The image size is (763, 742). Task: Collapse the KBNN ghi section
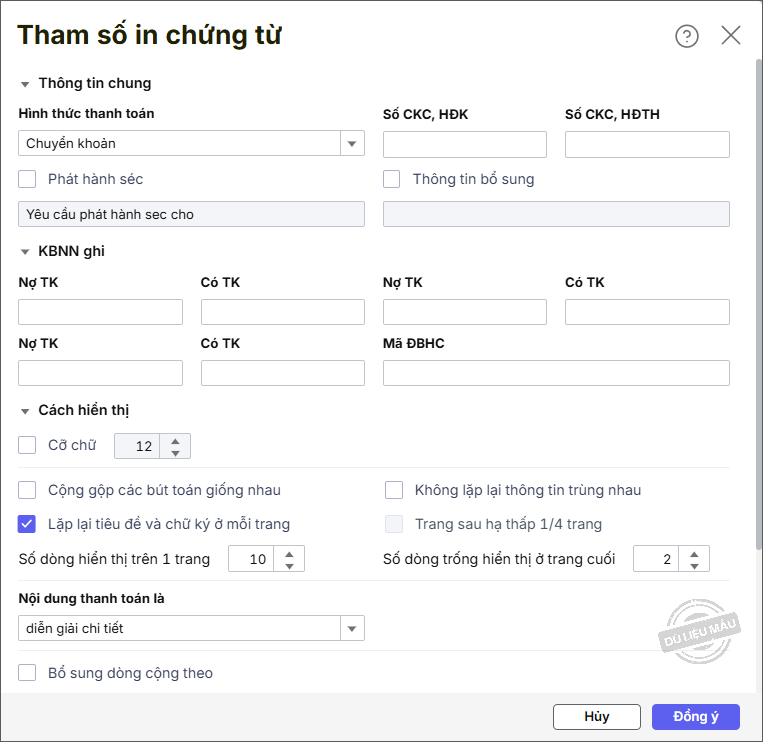point(25,252)
